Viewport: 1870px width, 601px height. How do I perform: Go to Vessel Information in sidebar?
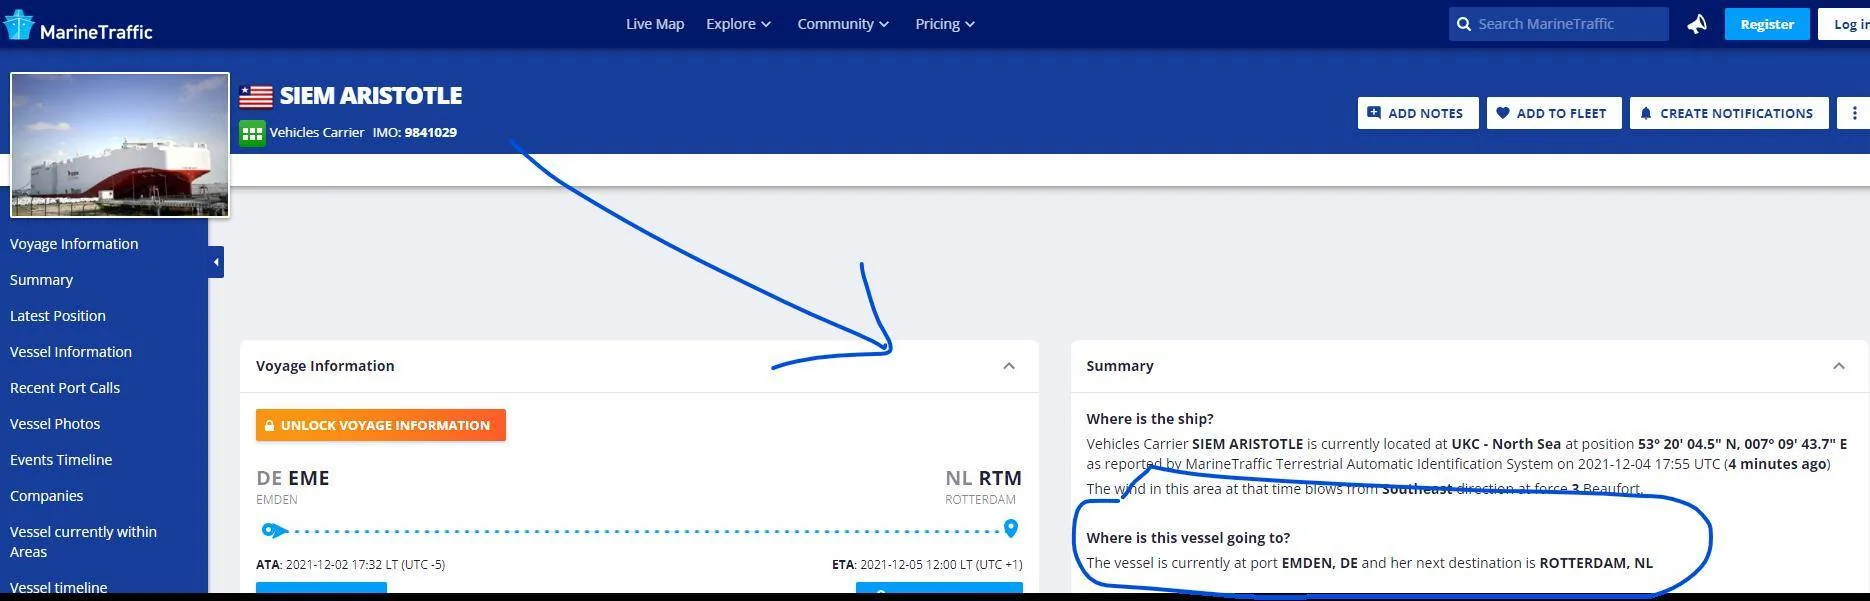71,352
